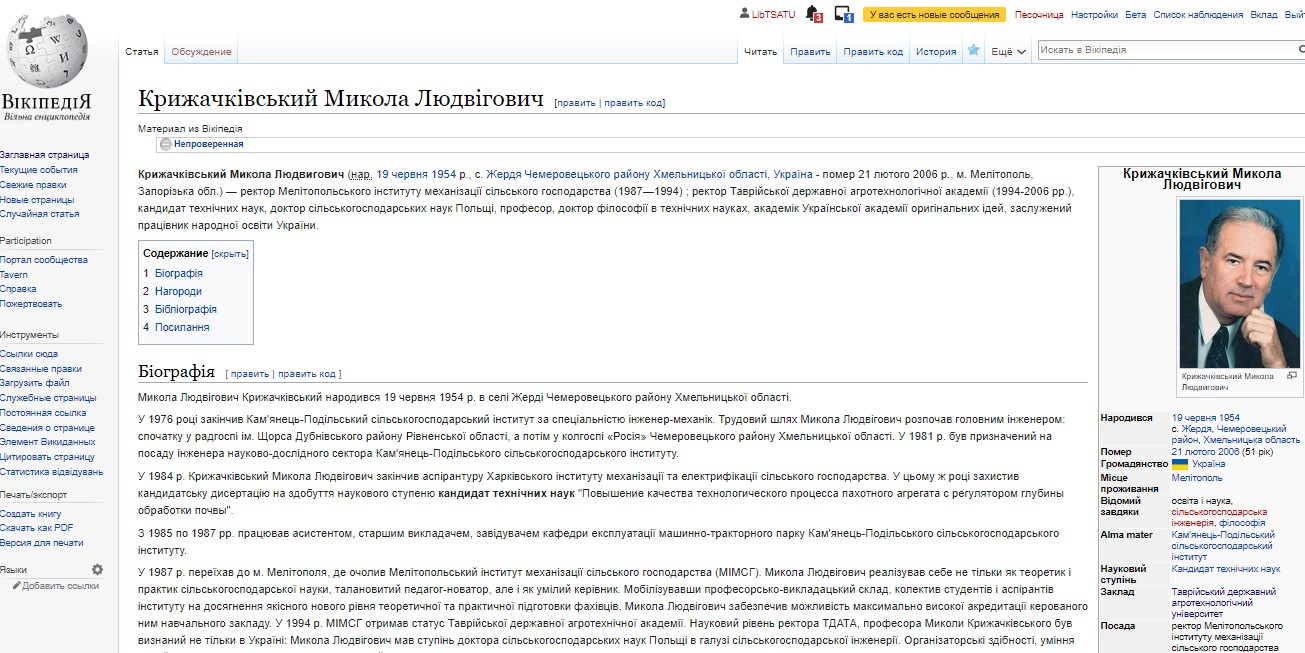Collapse contents with скрыть toggle
The image size is (1305, 653).
(230, 254)
